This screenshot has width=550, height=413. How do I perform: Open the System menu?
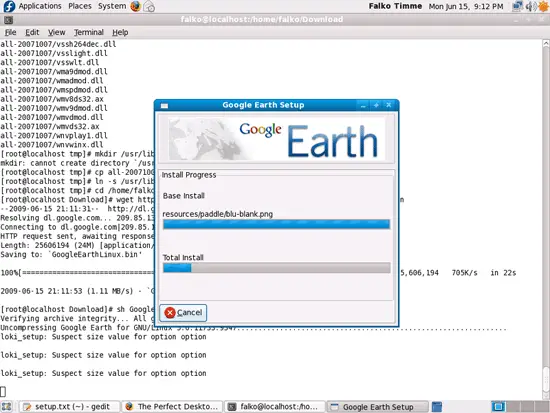click(112, 6)
